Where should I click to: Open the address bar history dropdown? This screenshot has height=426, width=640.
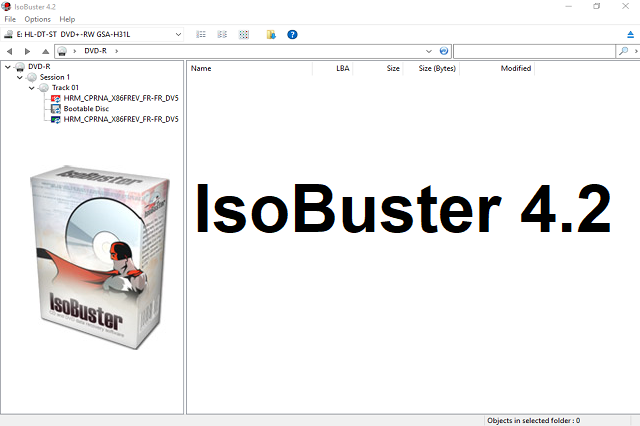[x=429, y=51]
